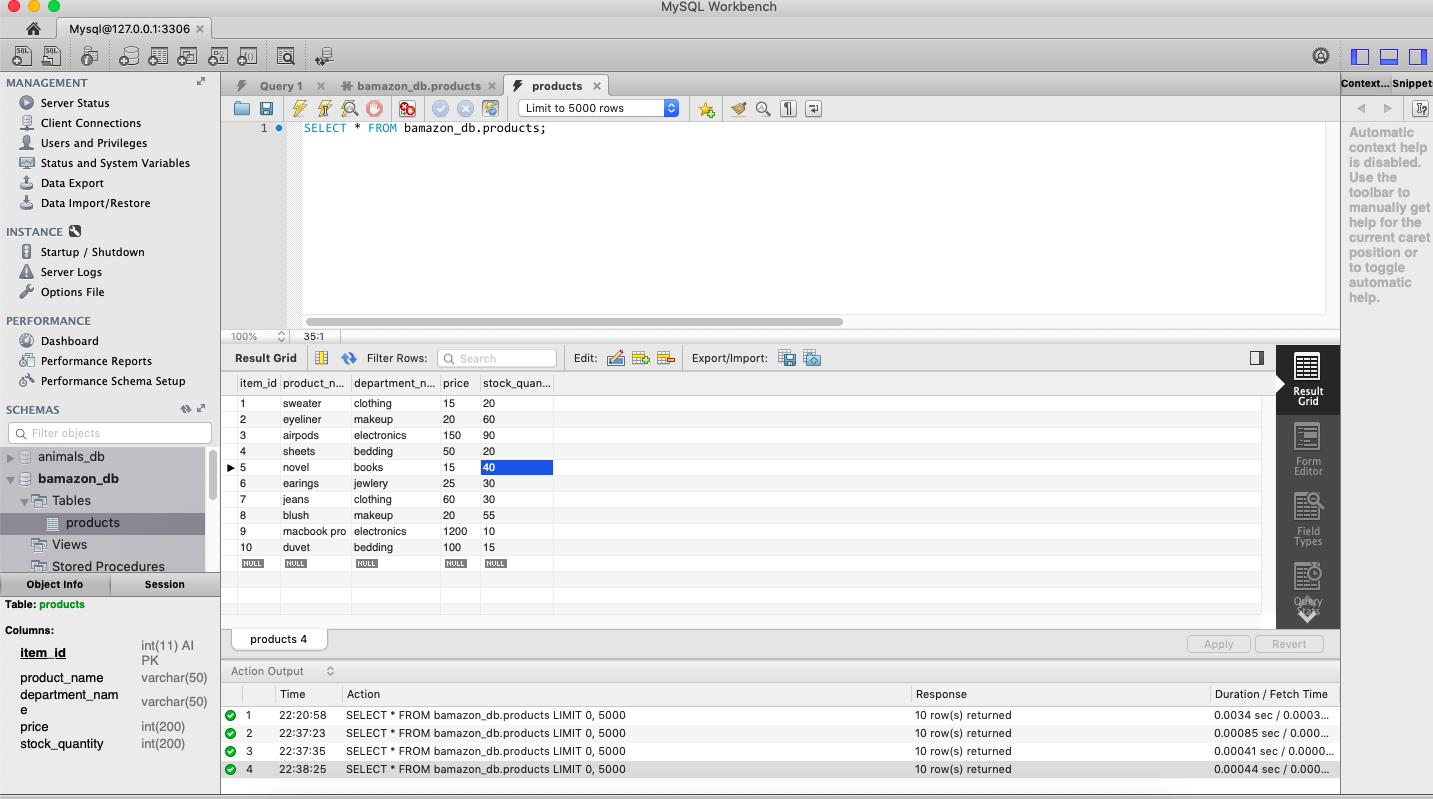Image resolution: width=1433 pixels, height=799 pixels.
Task: Collapse the bamazon_db schema
Action: pos(11,479)
